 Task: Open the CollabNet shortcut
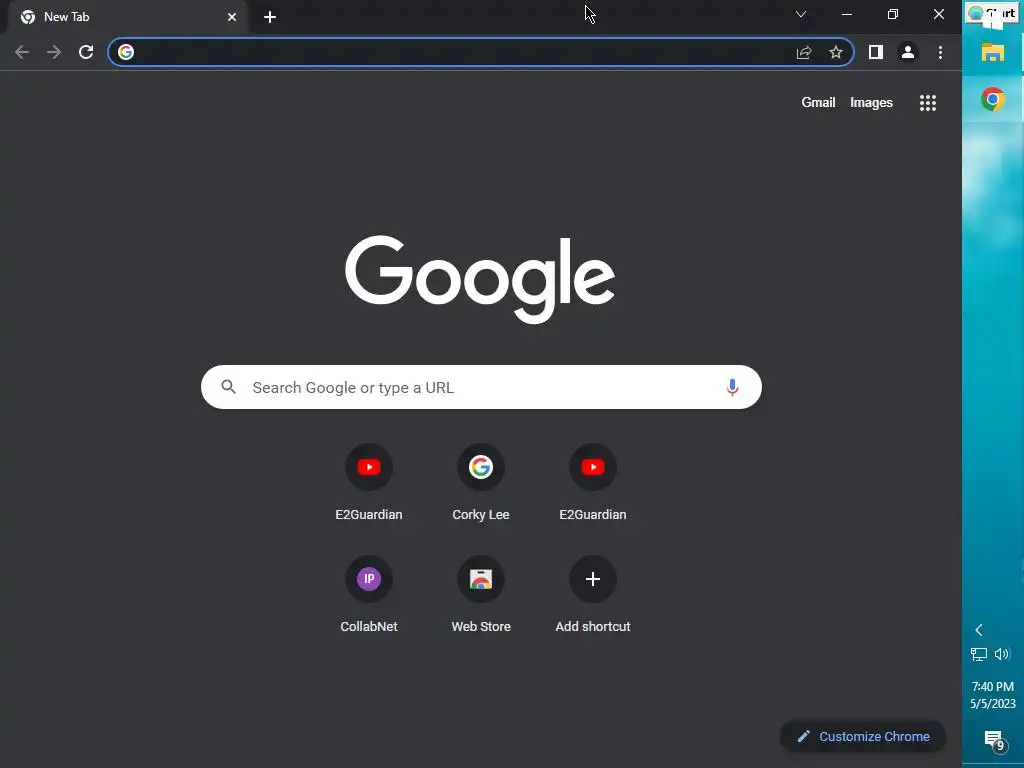[x=369, y=594]
